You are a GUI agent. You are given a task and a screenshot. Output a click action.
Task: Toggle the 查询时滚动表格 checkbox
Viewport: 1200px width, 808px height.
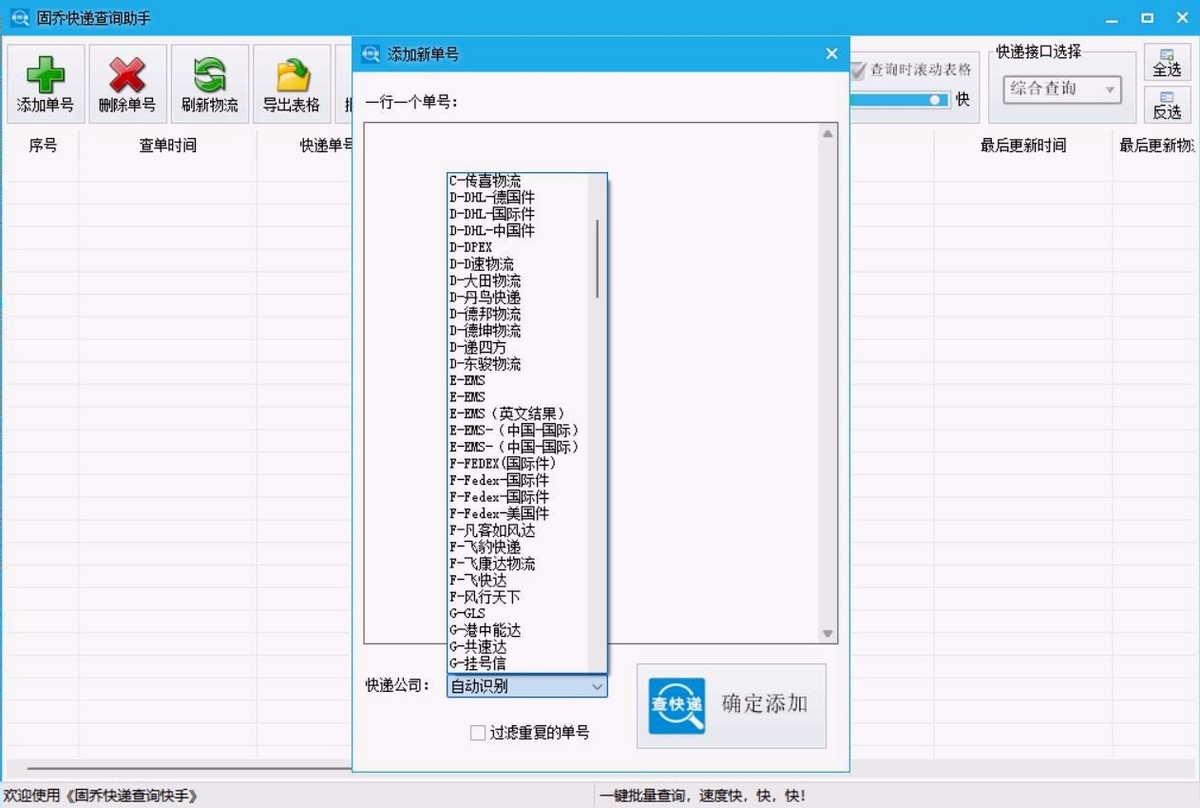point(858,70)
